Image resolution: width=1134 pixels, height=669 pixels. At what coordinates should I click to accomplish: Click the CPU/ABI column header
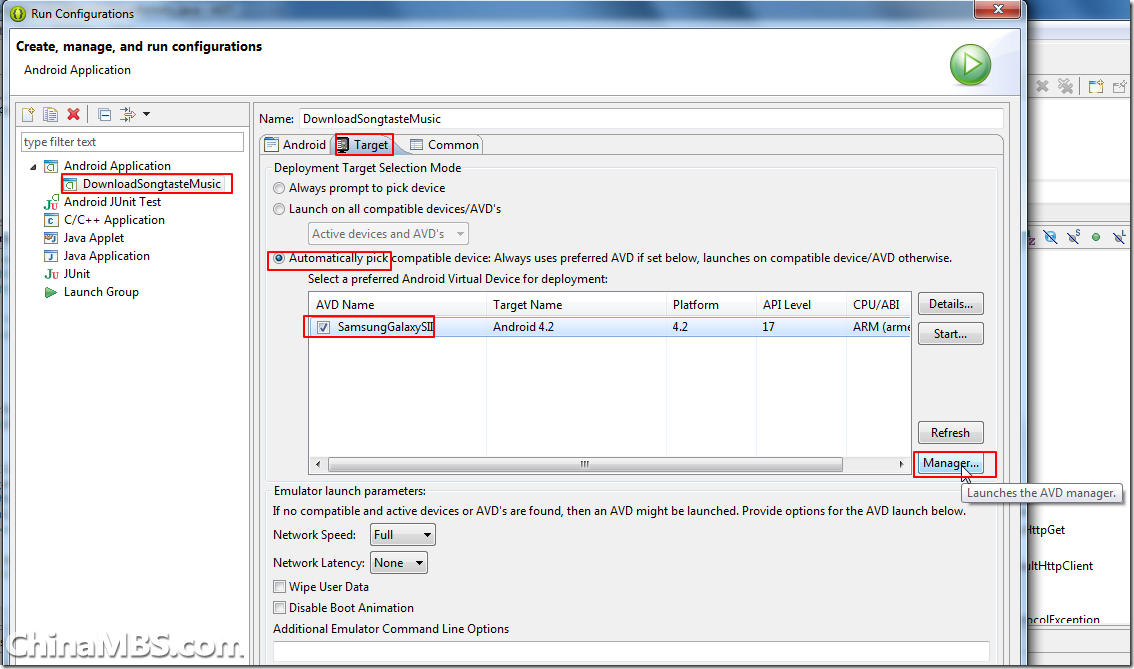click(878, 304)
